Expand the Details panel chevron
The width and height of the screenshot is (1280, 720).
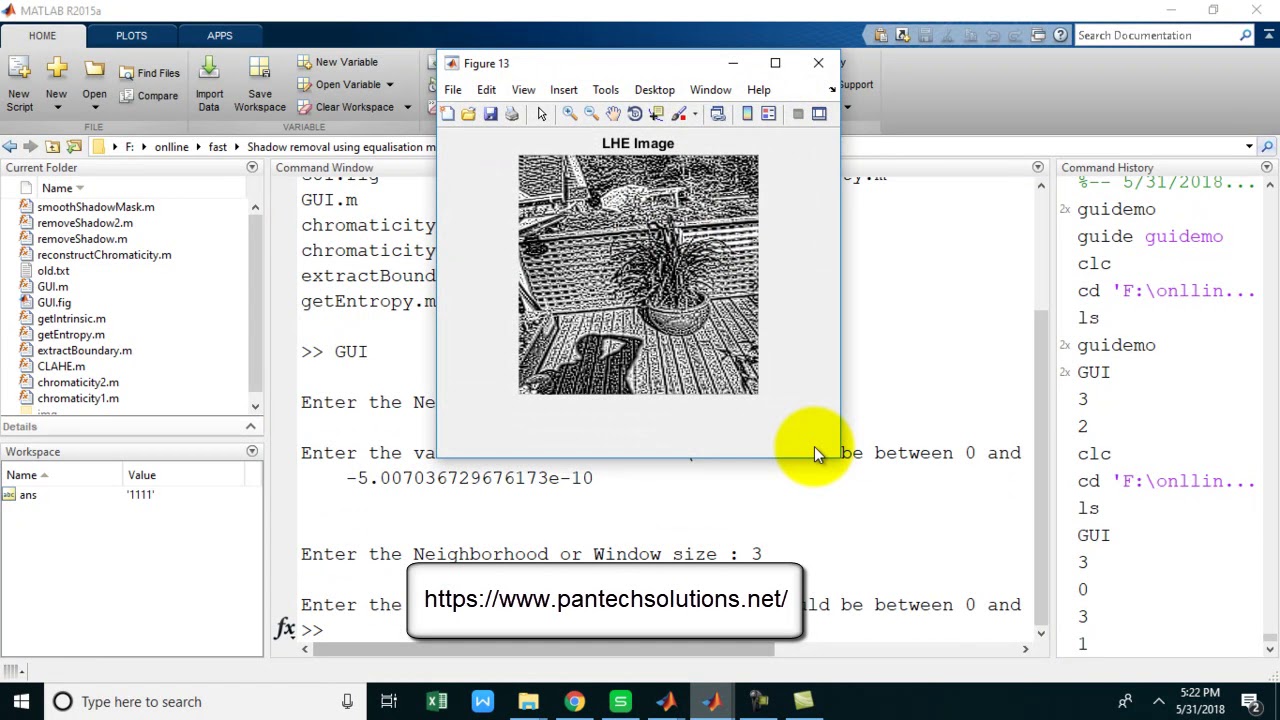tap(251, 427)
